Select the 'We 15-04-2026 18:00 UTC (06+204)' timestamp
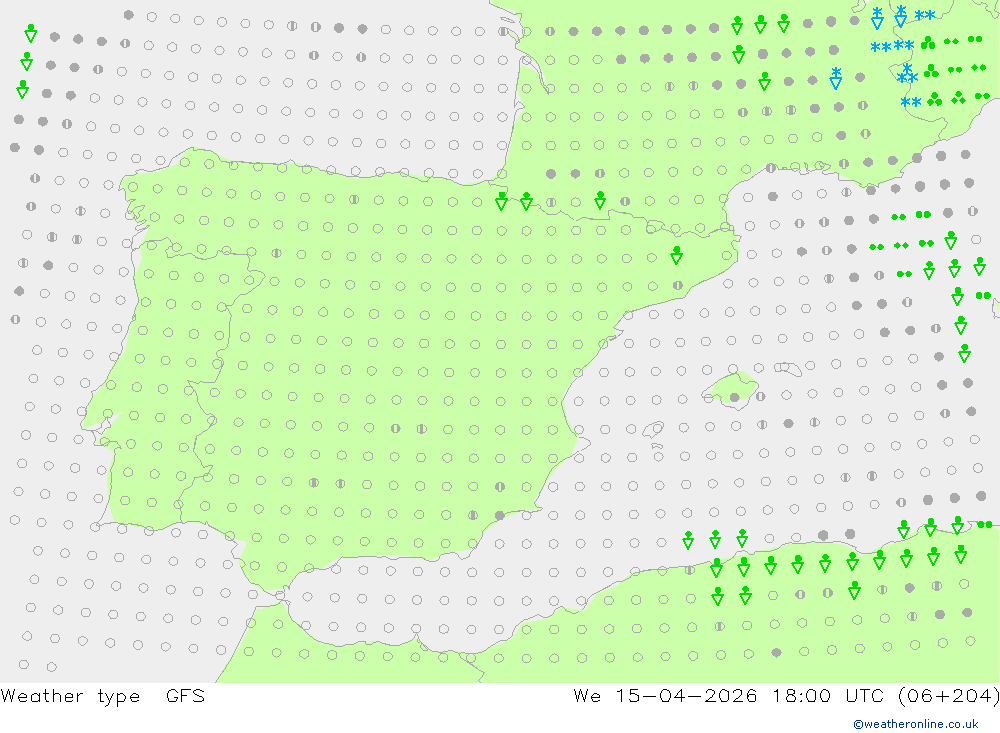This screenshot has width=1000, height=733. coord(786,696)
